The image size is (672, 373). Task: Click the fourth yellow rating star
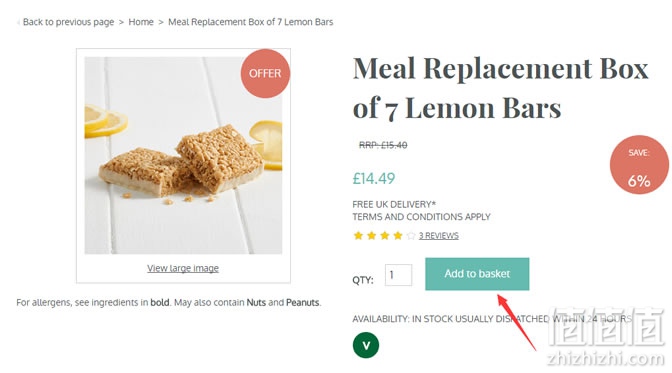[x=398, y=235]
